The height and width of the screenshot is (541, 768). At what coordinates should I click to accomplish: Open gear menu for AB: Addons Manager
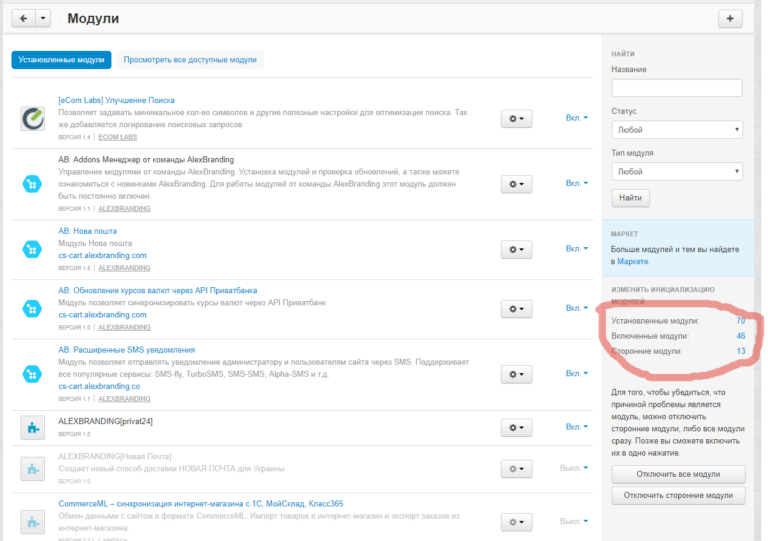coord(516,184)
